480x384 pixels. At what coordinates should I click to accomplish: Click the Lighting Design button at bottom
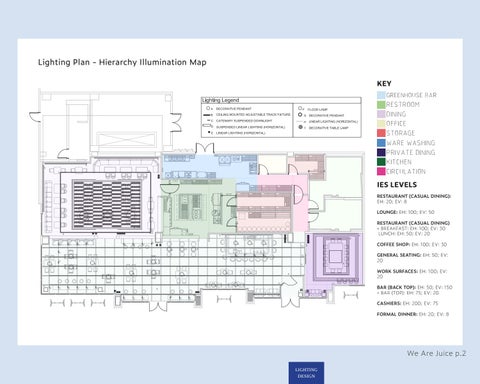coord(306,373)
